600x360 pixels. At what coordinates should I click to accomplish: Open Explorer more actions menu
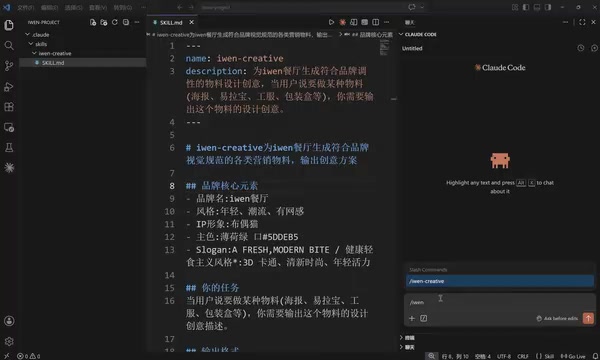[137, 23]
